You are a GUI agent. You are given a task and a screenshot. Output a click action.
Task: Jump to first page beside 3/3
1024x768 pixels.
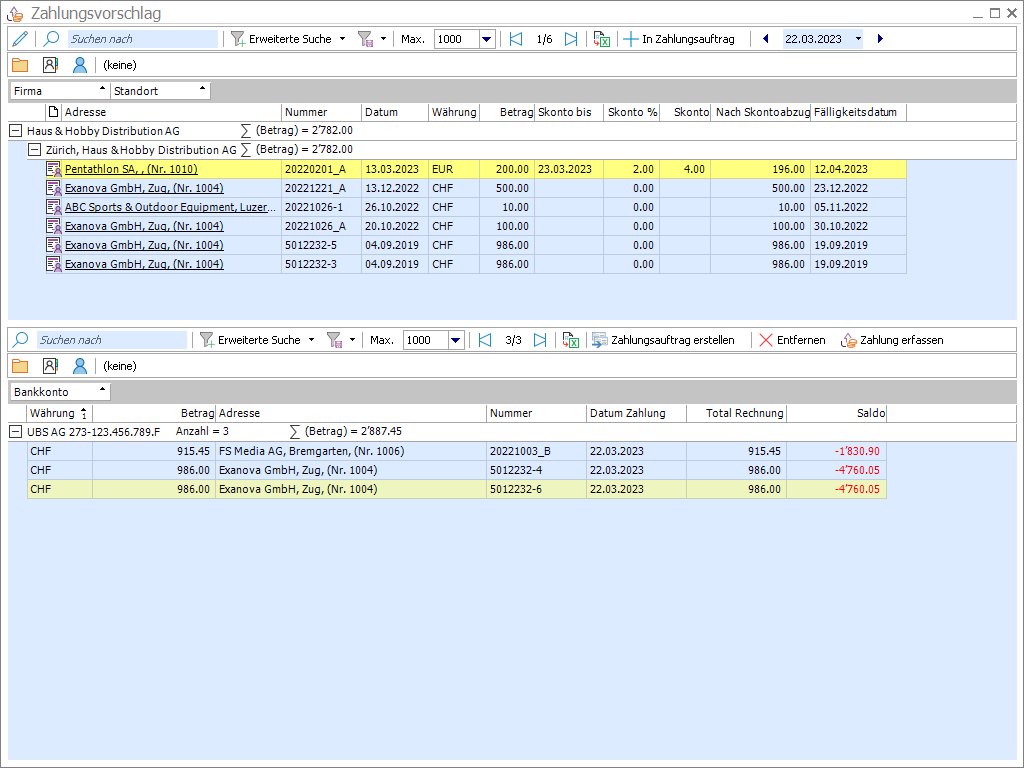[x=485, y=340]
